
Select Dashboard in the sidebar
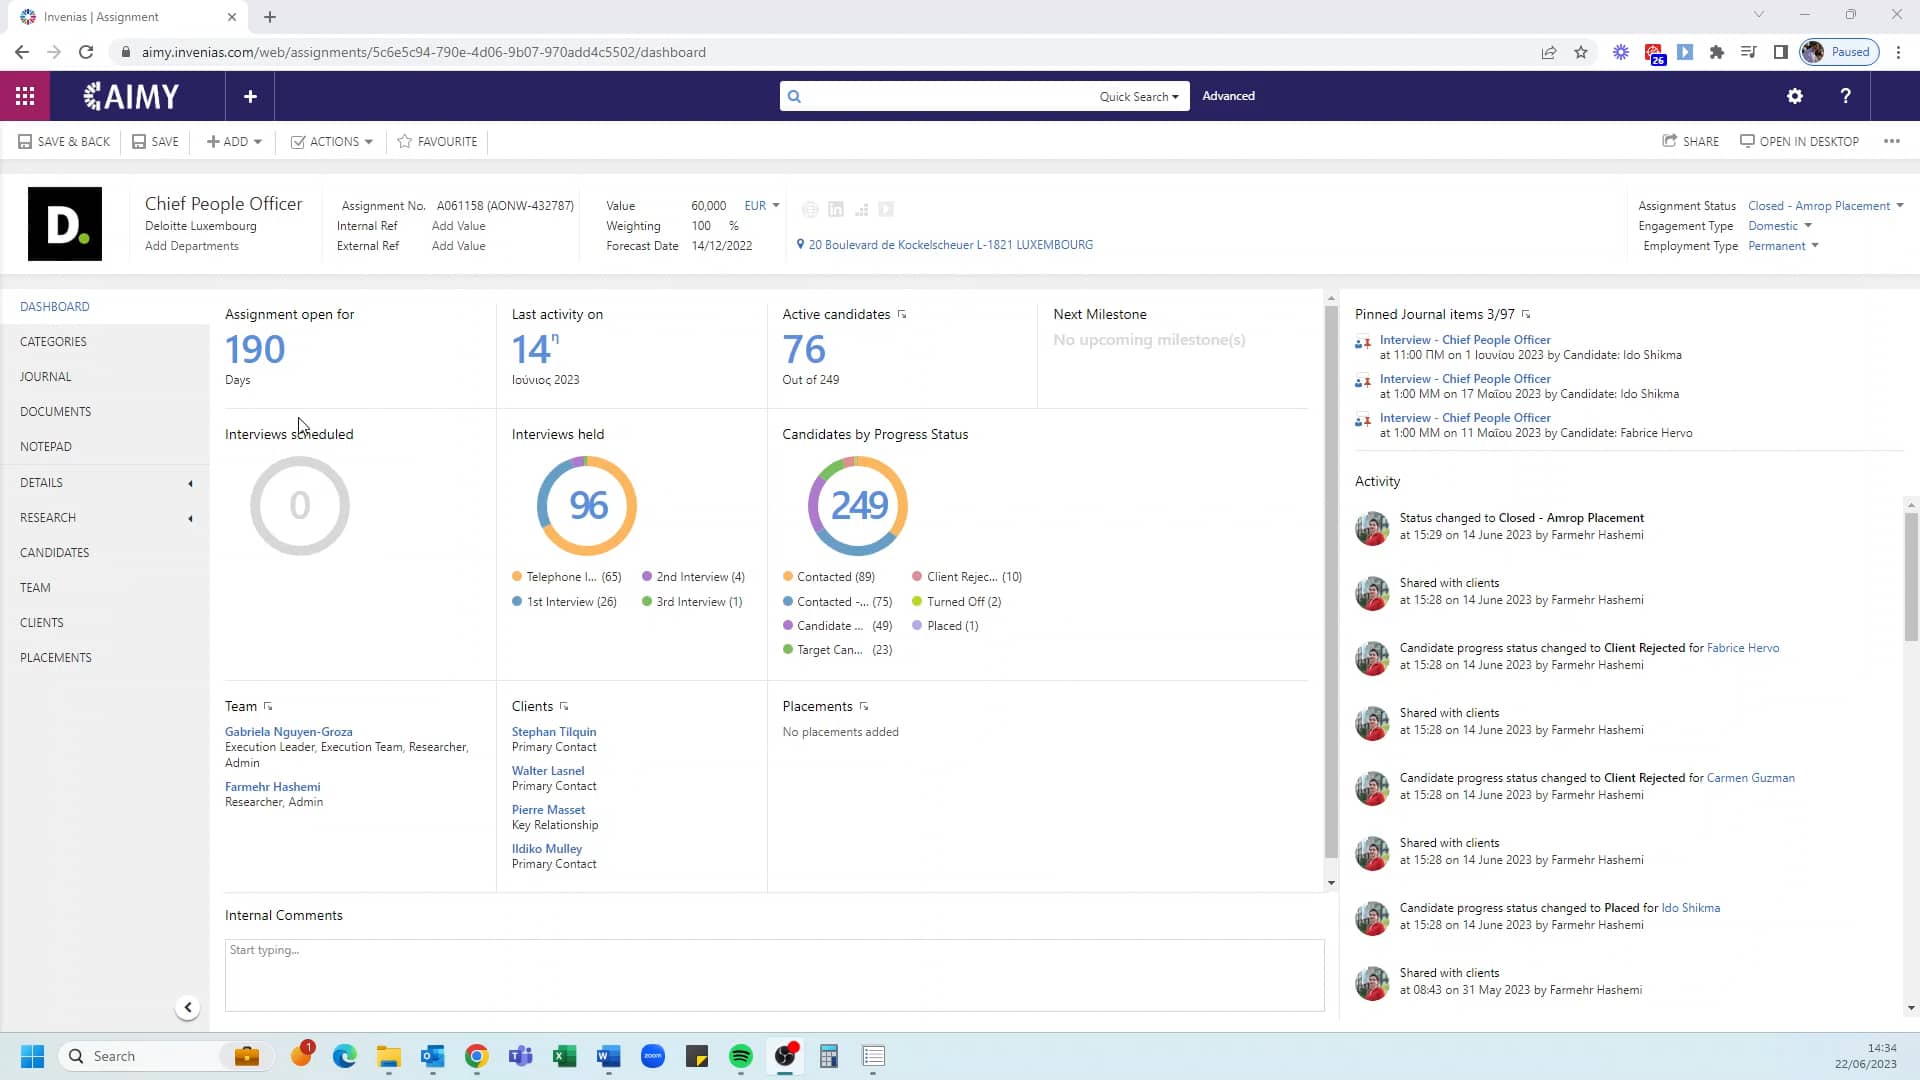coord(55,307)
